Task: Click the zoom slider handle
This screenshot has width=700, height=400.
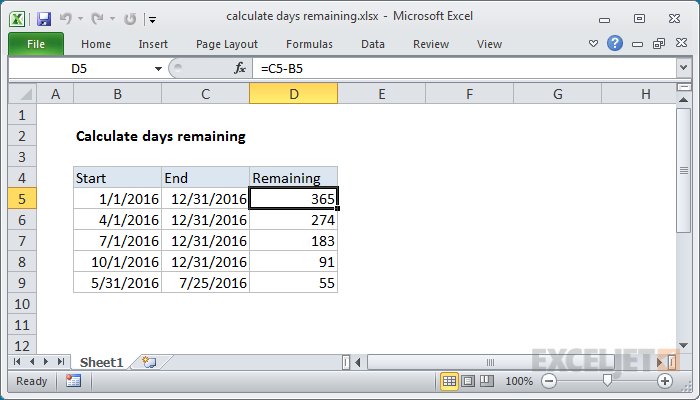Action: click(x=606, y=381)
